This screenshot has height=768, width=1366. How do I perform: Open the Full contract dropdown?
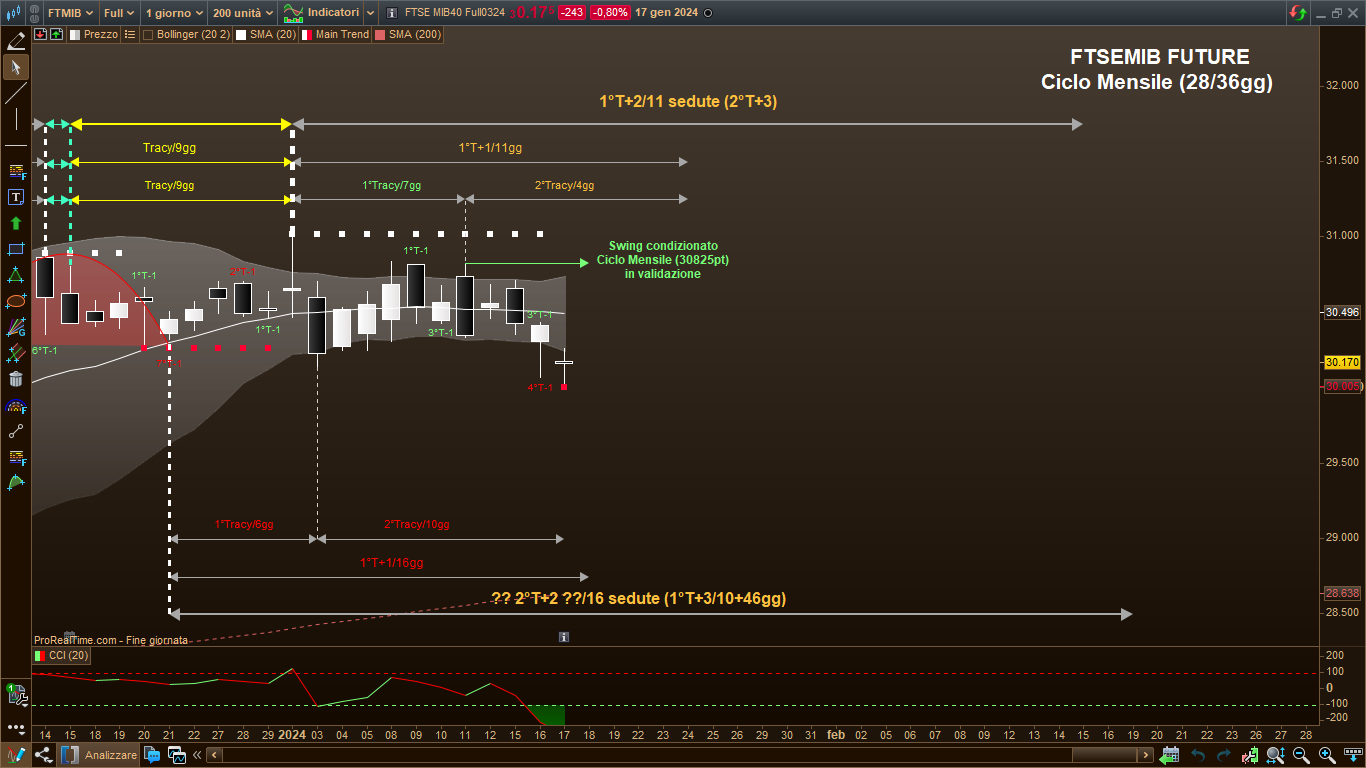pos(119,13)
